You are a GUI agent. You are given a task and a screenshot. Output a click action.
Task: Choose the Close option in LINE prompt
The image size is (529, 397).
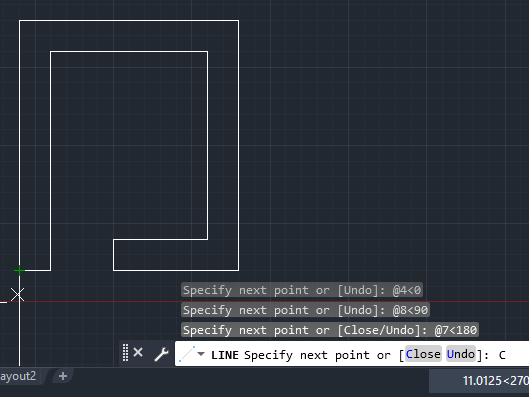[x=423, y=354]
